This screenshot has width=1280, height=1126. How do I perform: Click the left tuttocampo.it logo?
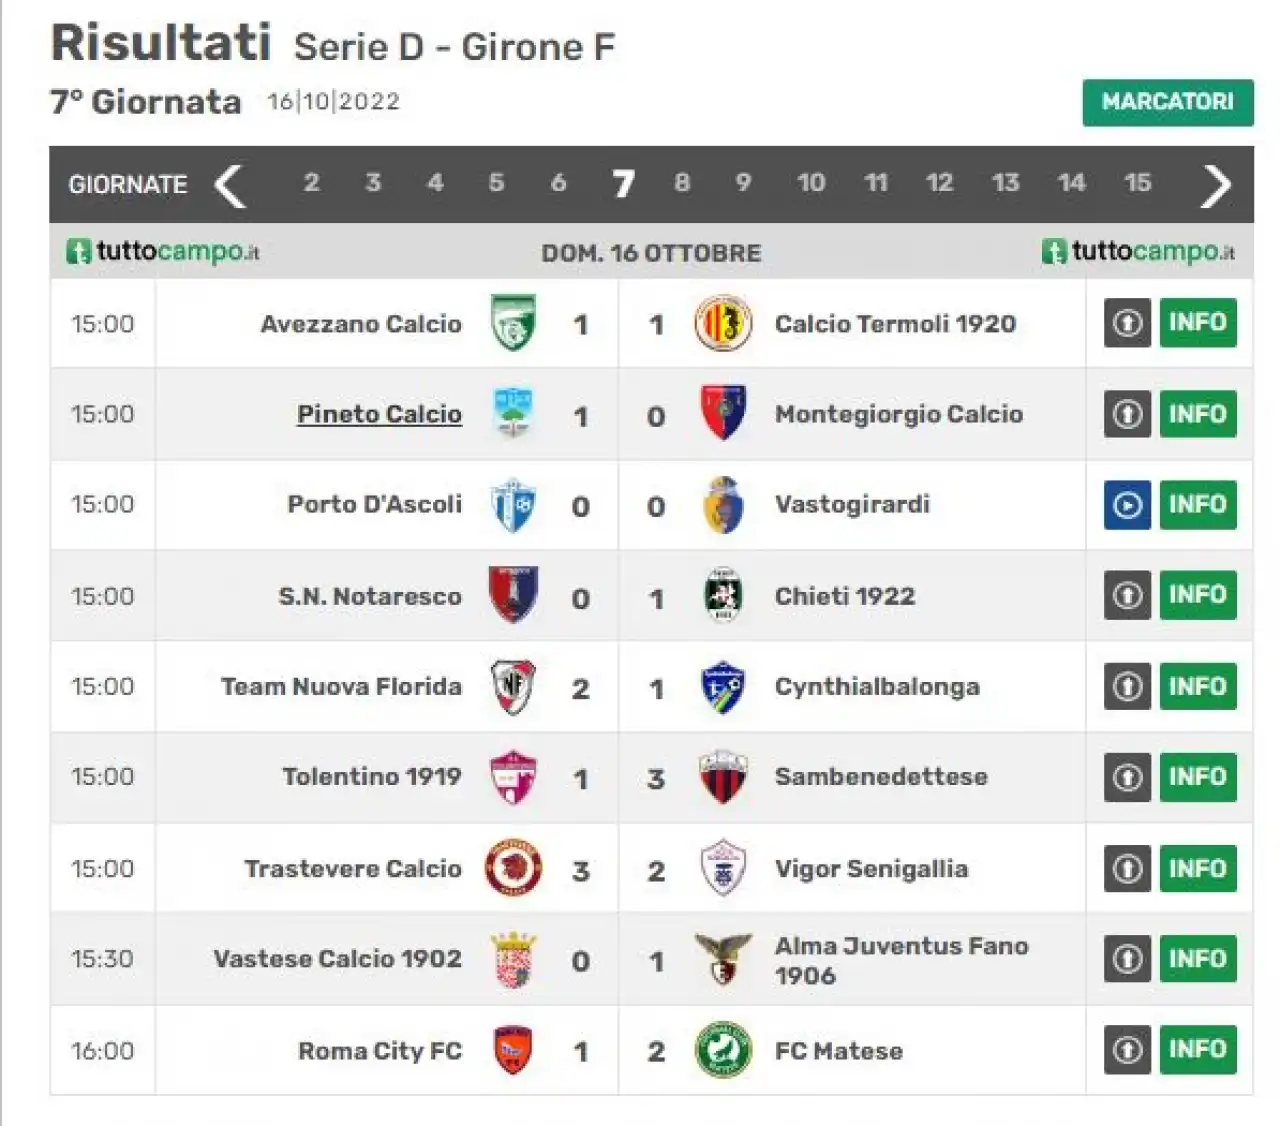point(163,251)
